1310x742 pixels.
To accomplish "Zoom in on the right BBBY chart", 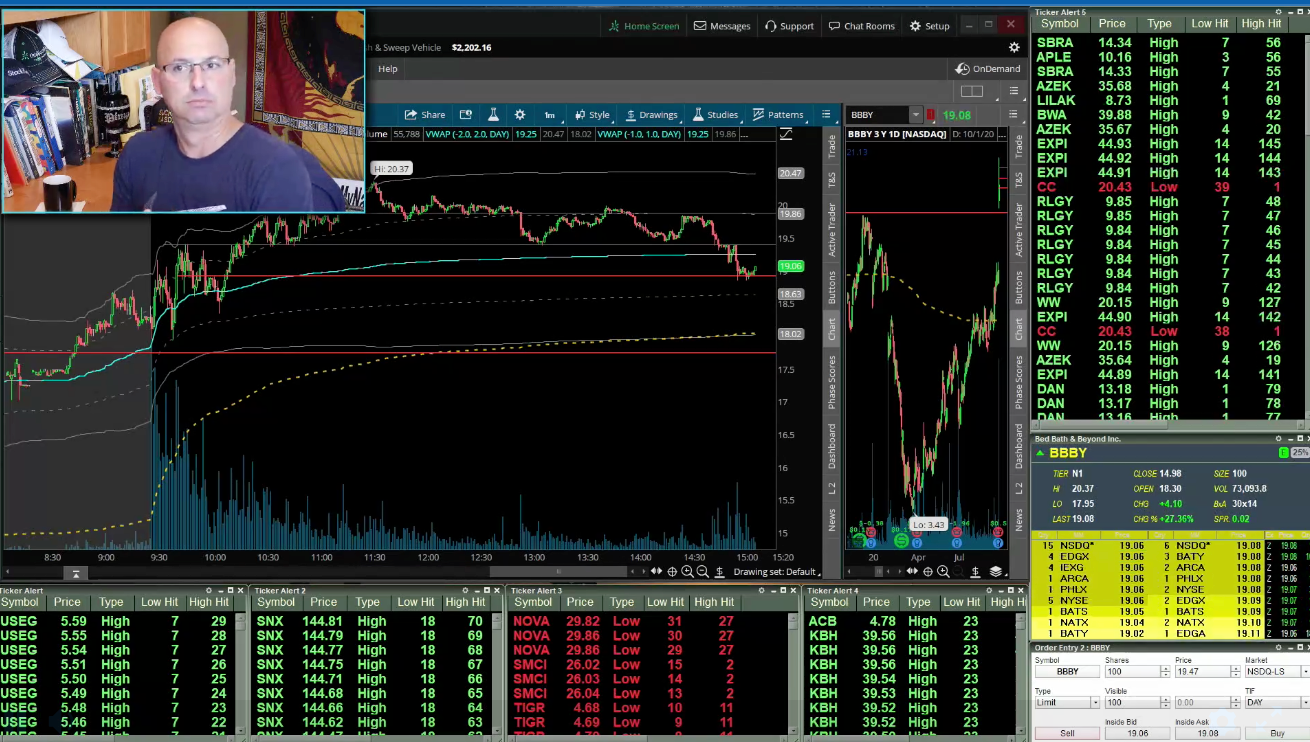I will 943,571.
